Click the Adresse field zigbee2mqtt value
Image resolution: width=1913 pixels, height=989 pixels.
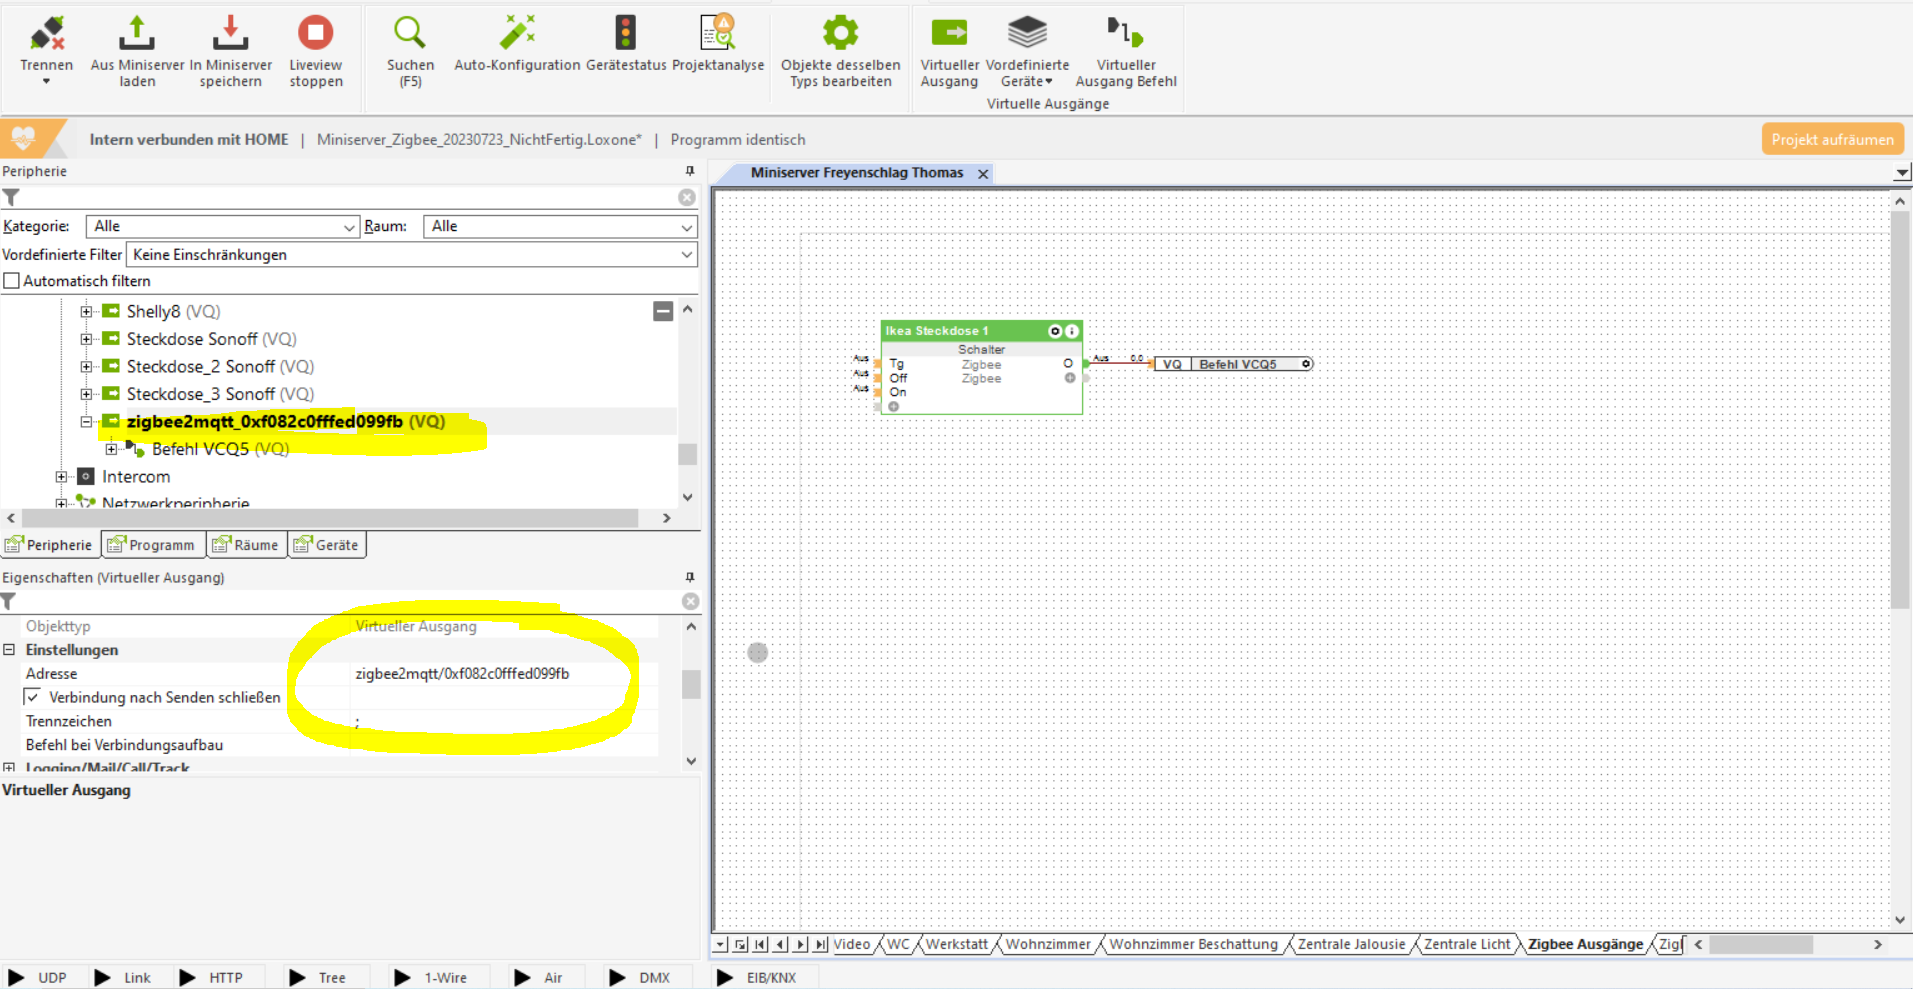pyautogui.click(x=462, y=674)
